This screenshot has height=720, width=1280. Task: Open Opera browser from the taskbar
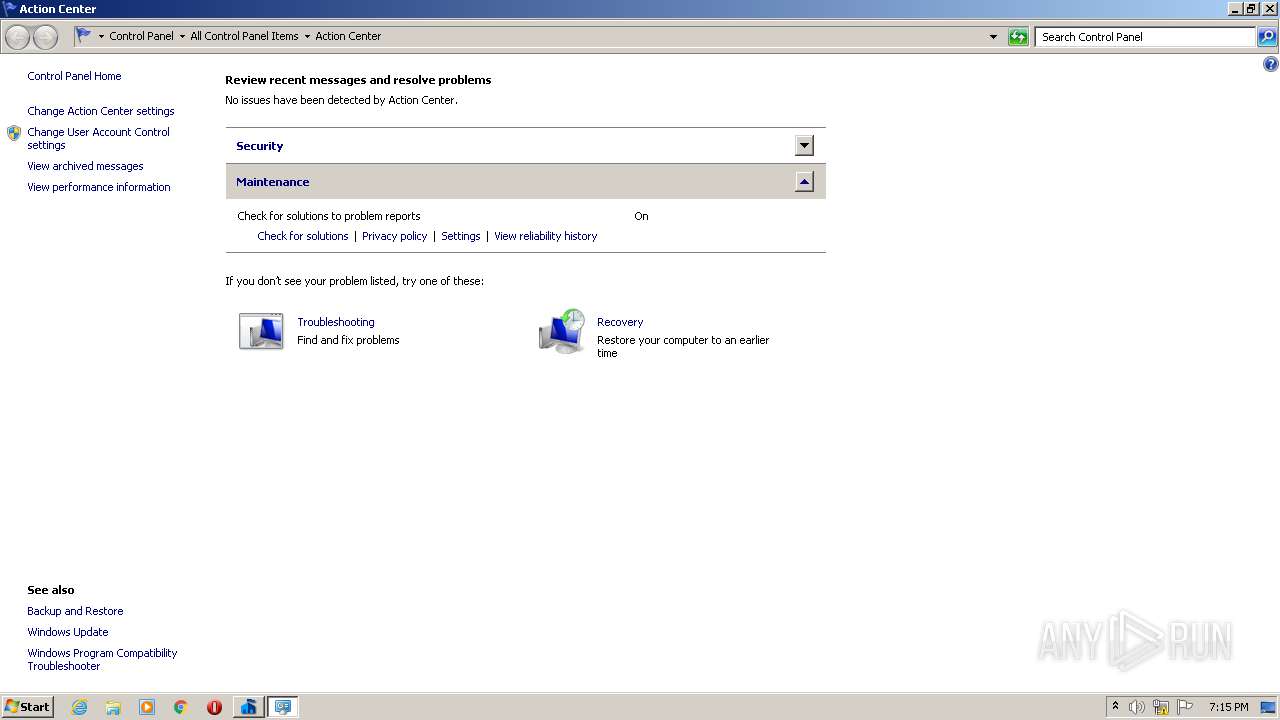[214, 707]
